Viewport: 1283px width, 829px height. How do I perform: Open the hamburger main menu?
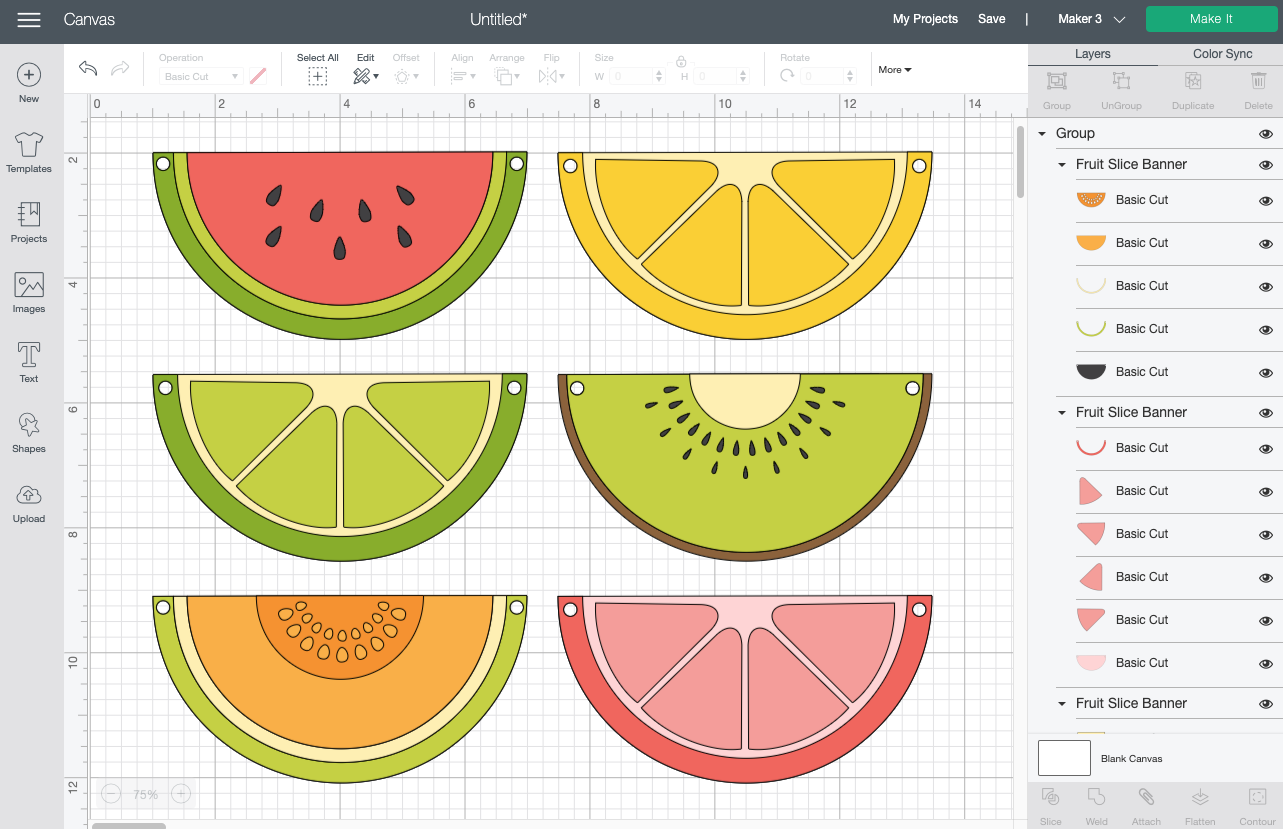[29, 20]
